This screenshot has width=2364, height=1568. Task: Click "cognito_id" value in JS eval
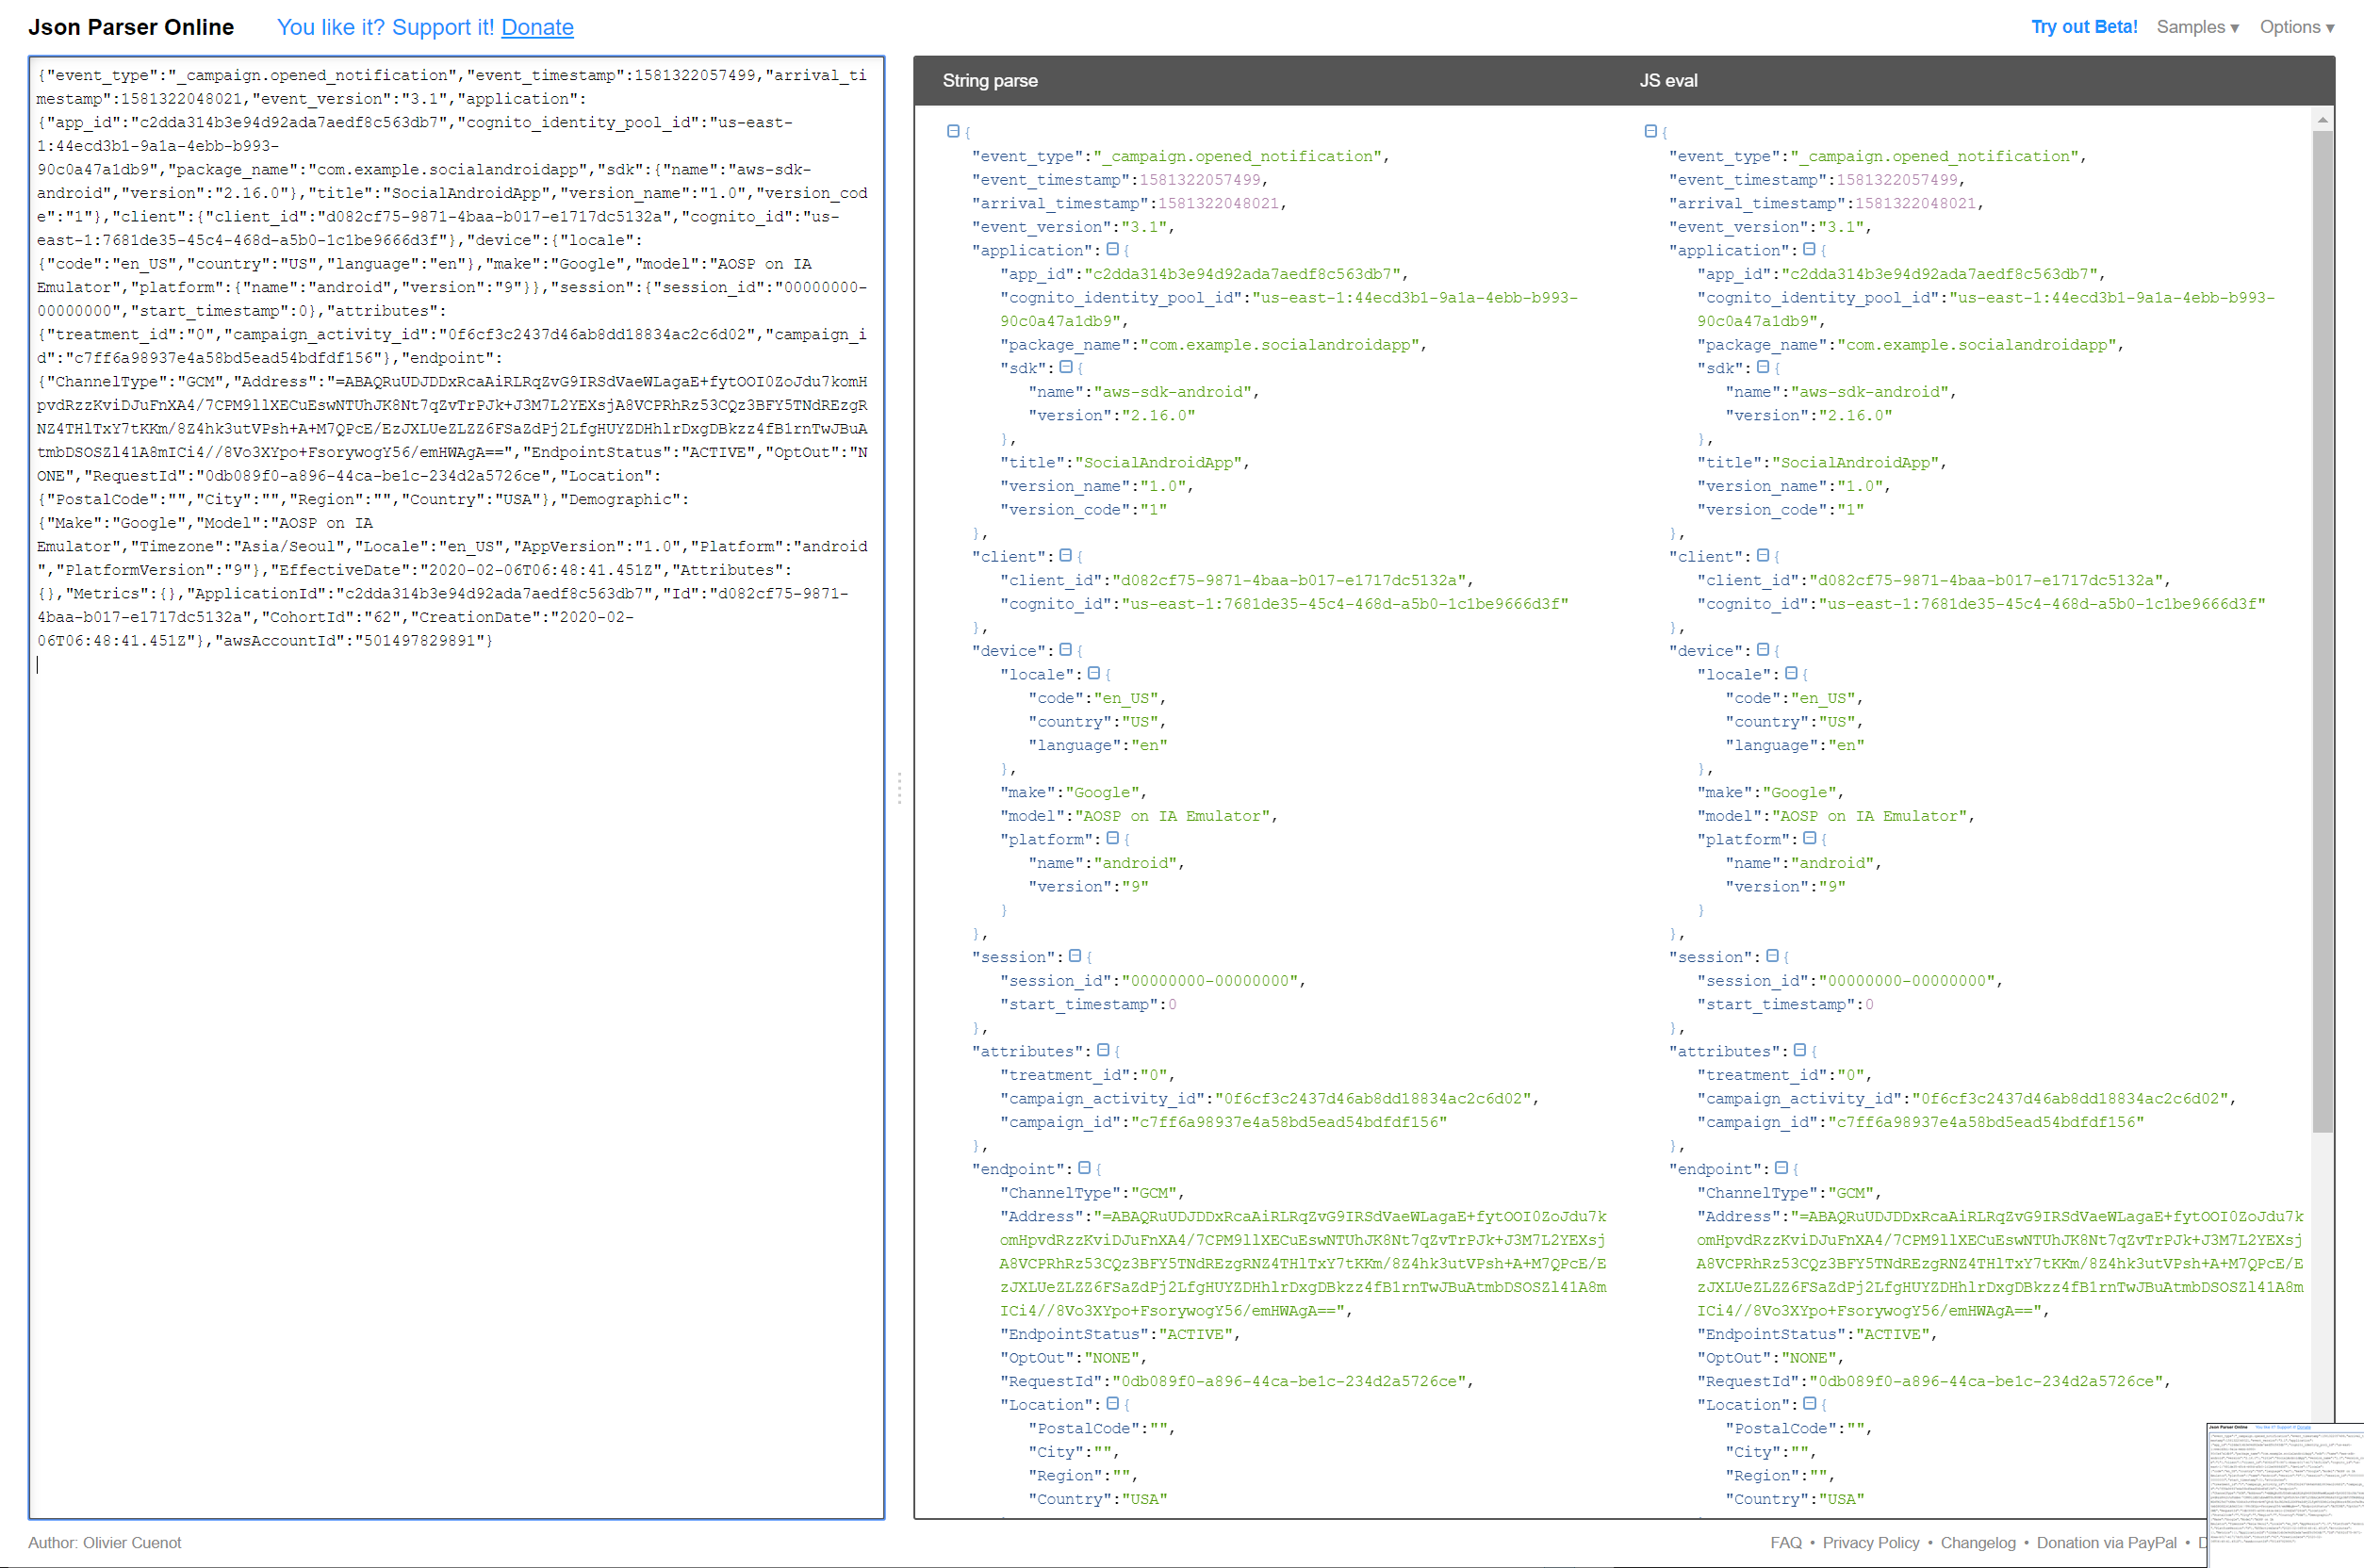click(x=2041, y=604)
